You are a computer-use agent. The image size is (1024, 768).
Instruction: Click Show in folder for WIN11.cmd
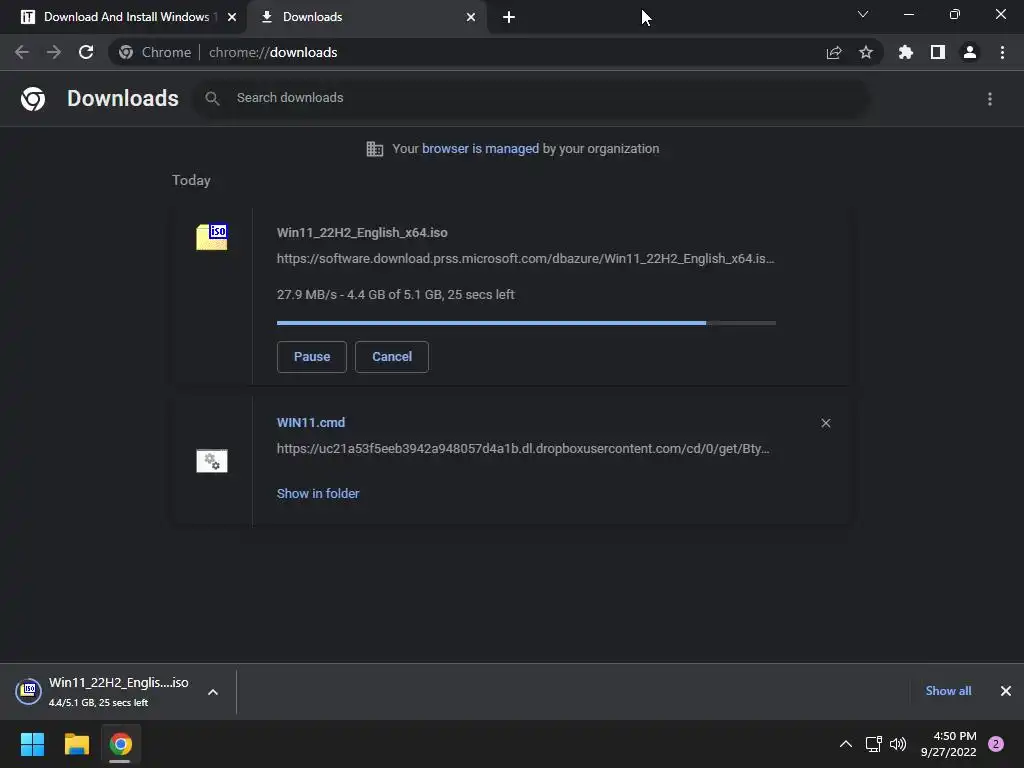click(318, 494)
